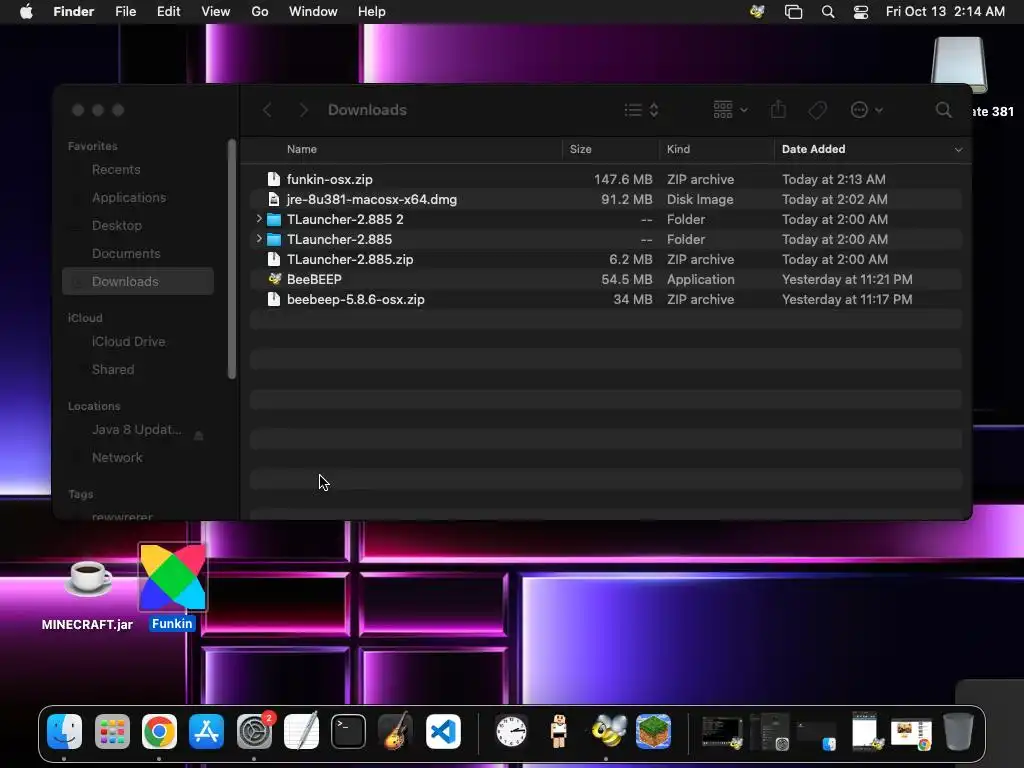Open System Settings from the Dock
1024x768 pixels.
coord(254,731)
